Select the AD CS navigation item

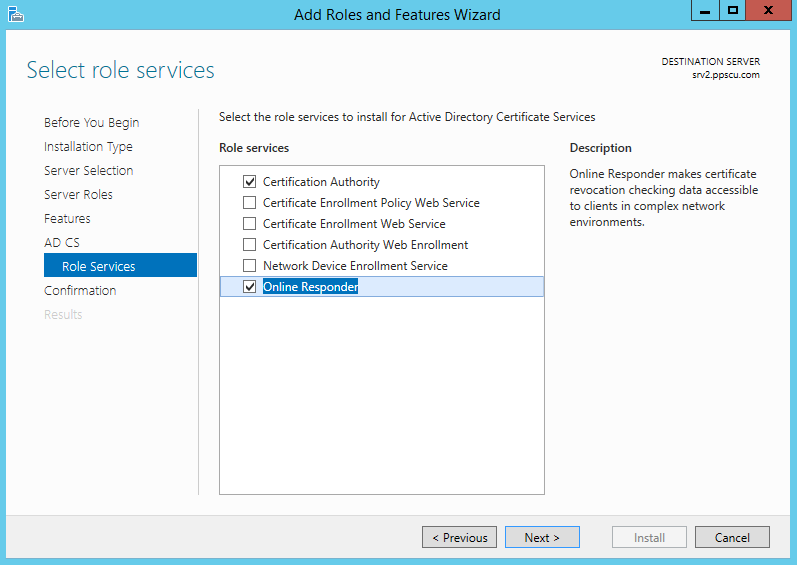click(62, 242)
